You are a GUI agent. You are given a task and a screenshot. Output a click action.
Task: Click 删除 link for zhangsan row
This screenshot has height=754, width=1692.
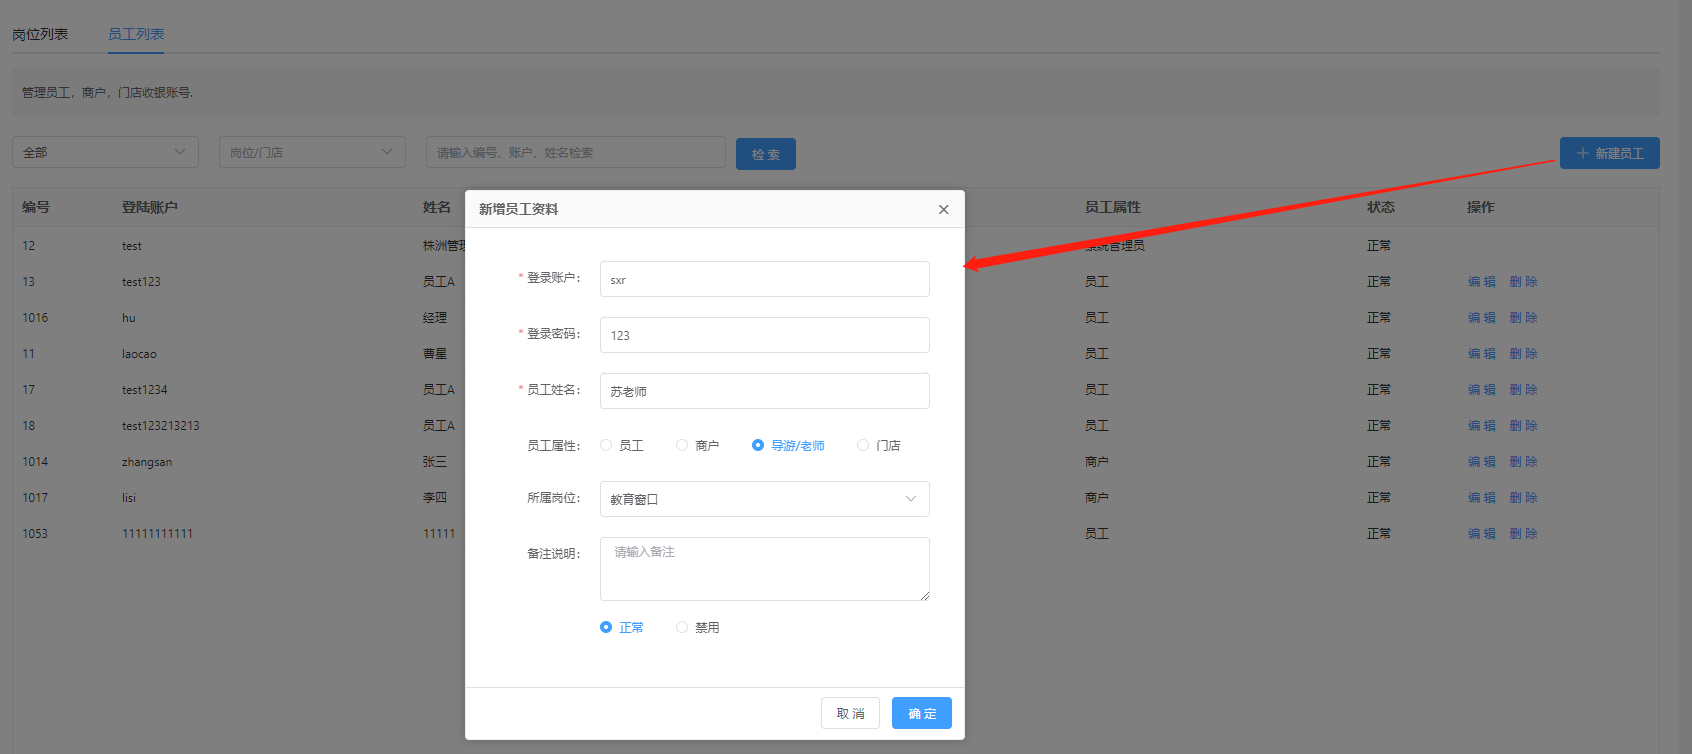[1523, 462]
